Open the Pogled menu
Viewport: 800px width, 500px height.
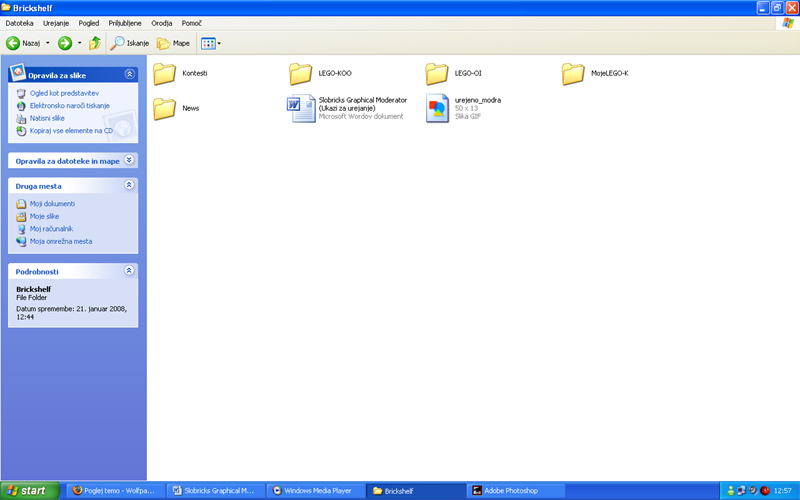(89, 23)
